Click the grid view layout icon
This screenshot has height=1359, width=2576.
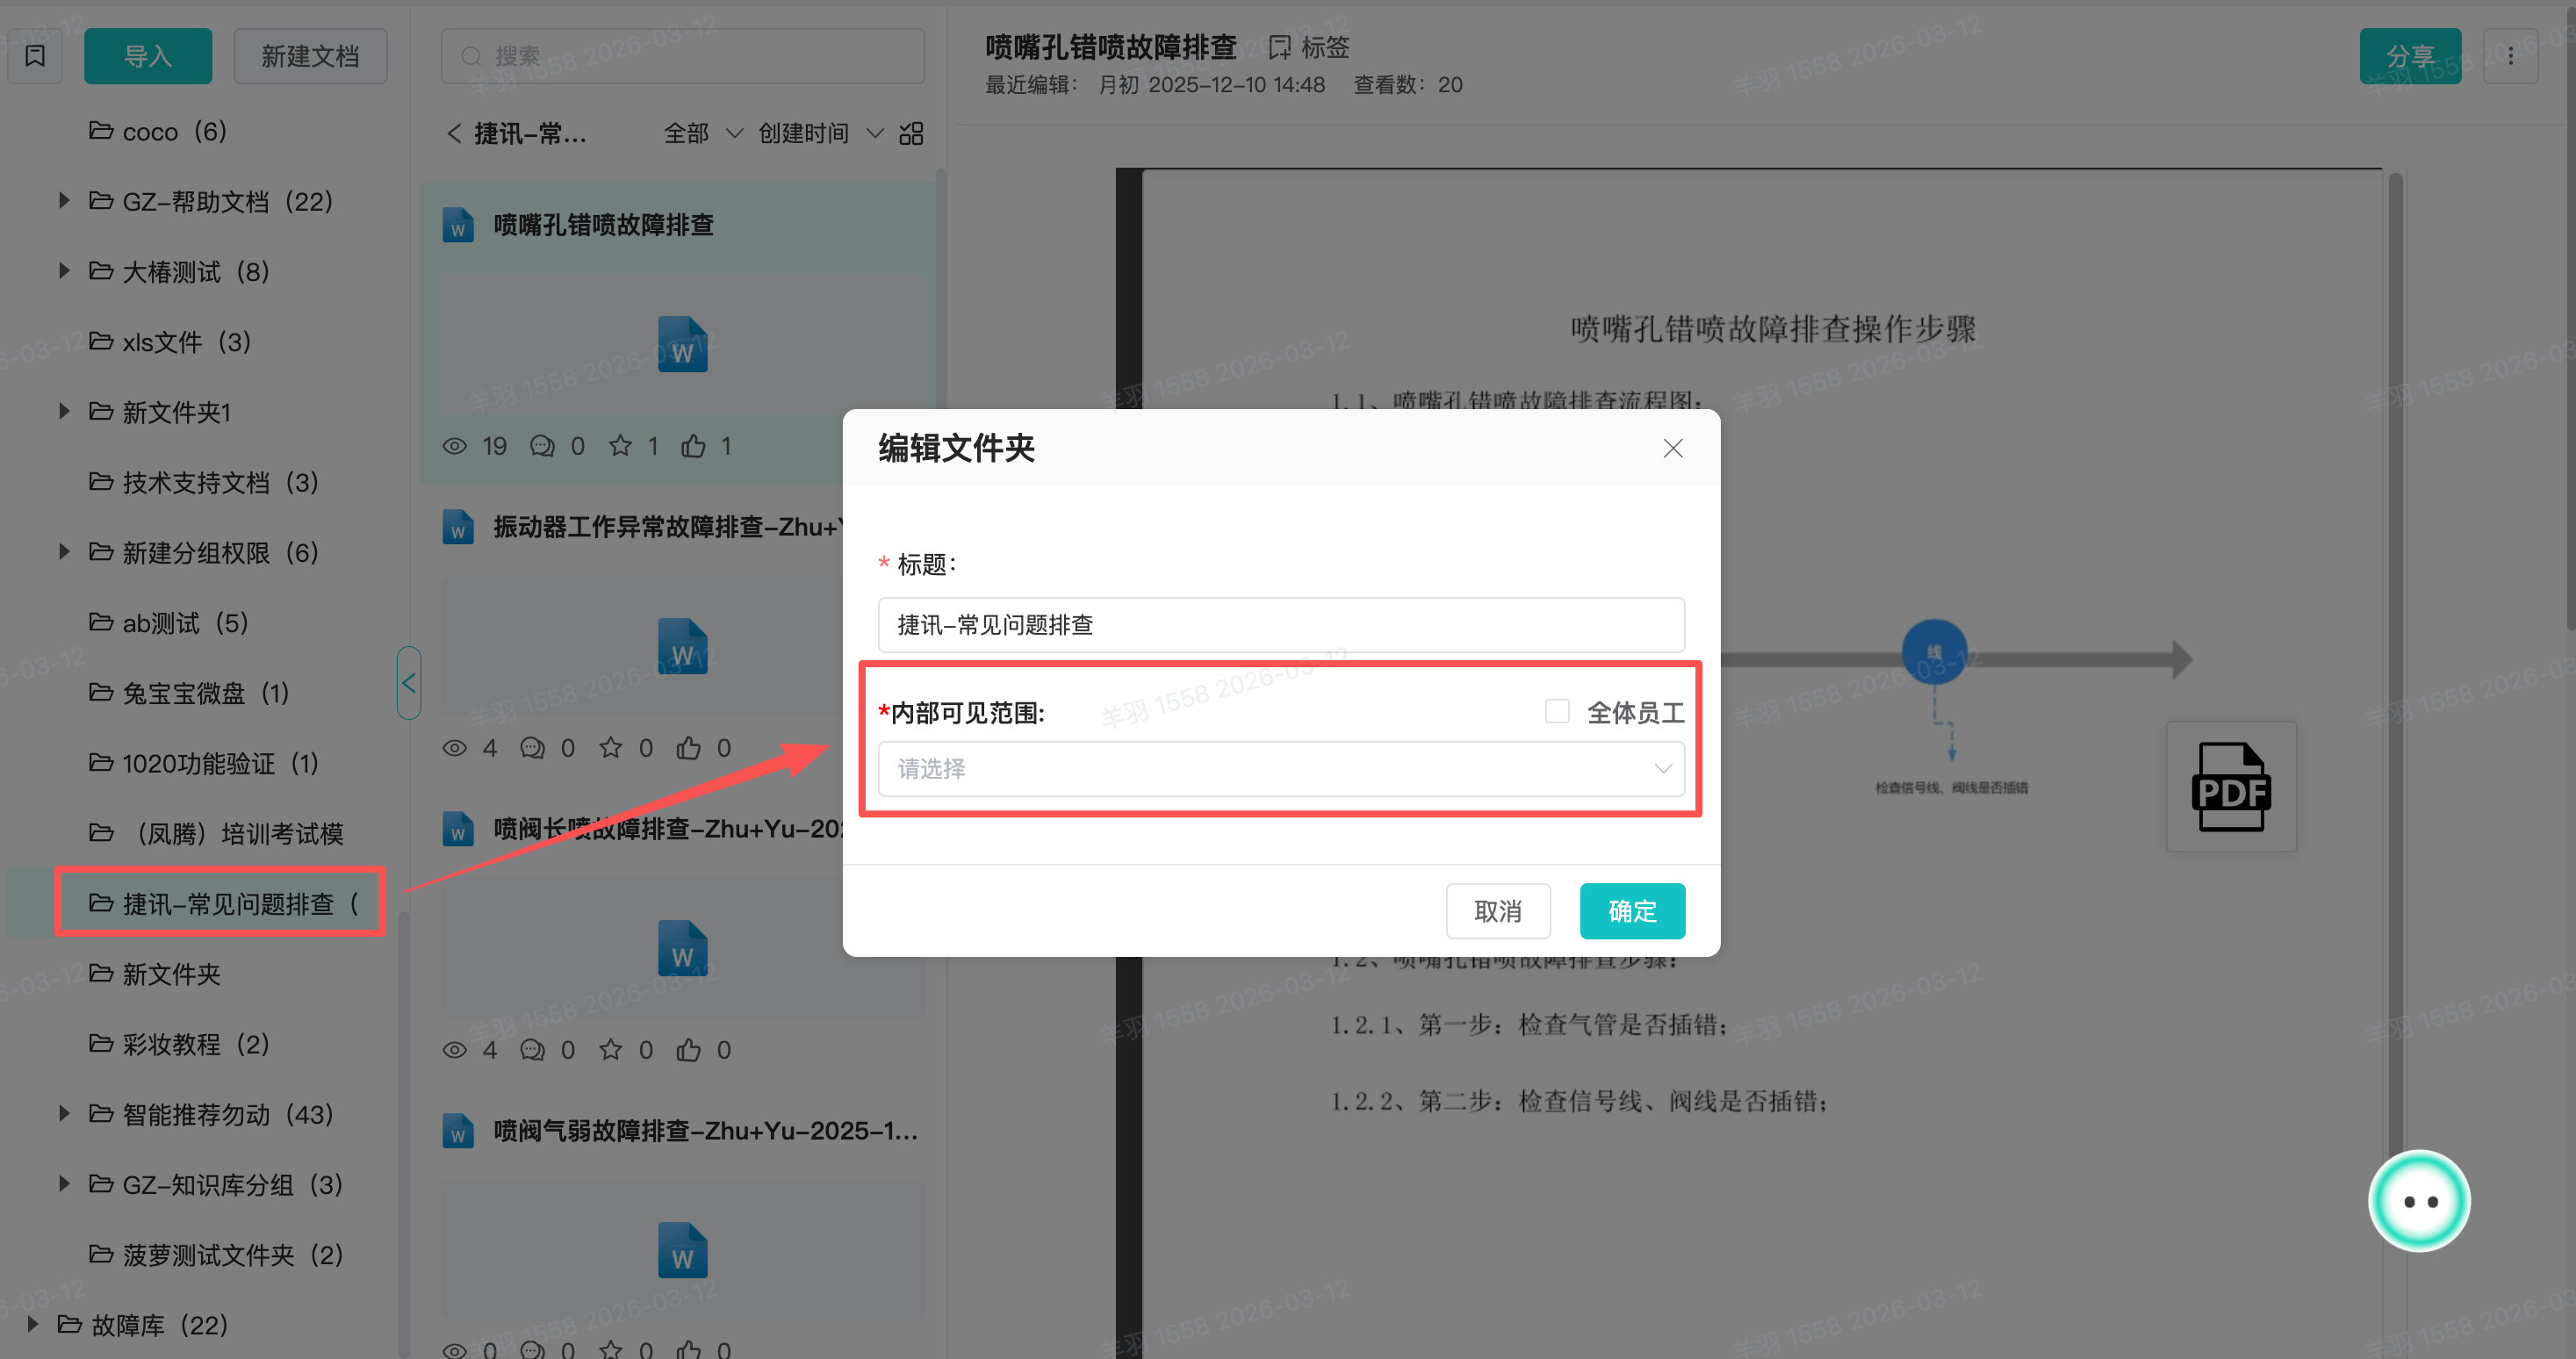911,133
